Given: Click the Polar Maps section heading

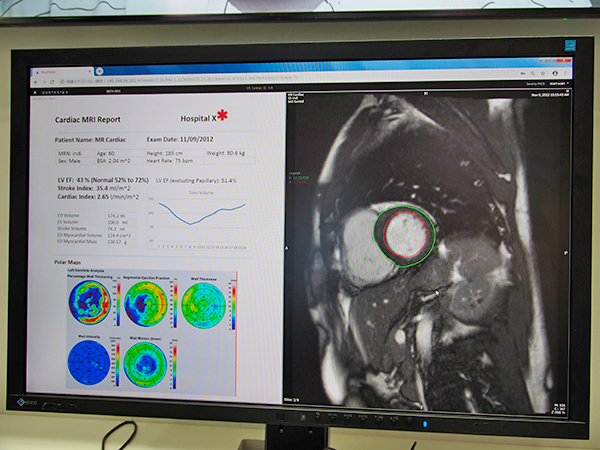Looking at the screenshot, I should [66, 262].
